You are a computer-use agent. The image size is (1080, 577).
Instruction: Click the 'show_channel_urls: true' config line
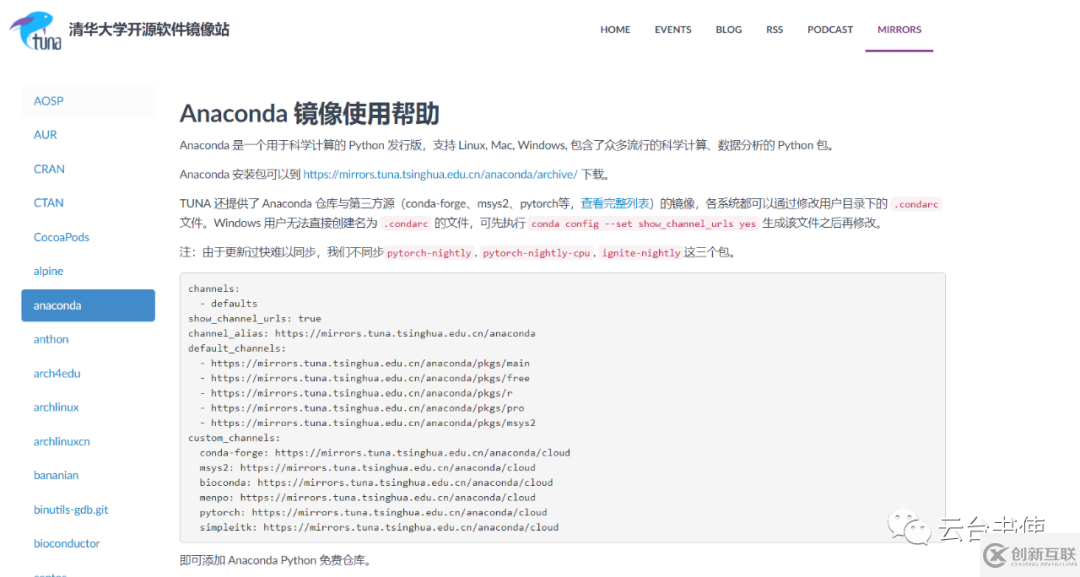(255, 318)
